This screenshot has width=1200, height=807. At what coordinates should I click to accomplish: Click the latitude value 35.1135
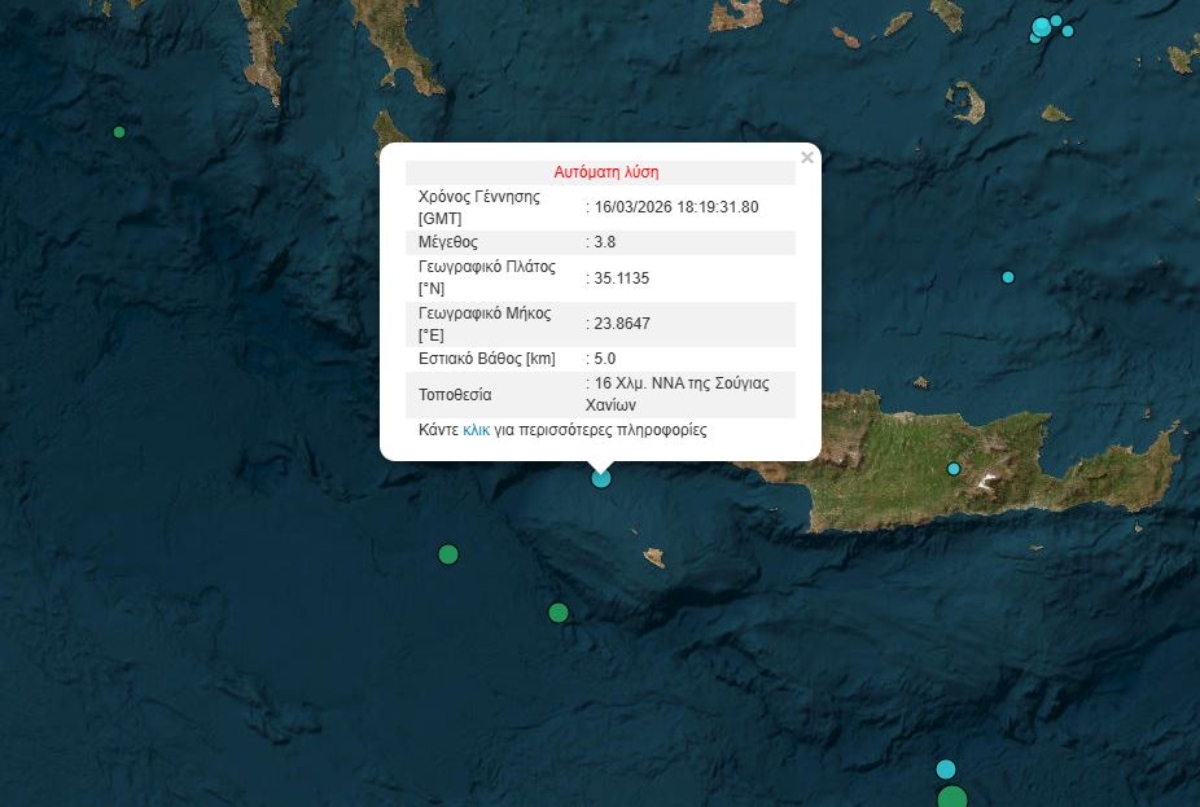[x=621, y=278]
